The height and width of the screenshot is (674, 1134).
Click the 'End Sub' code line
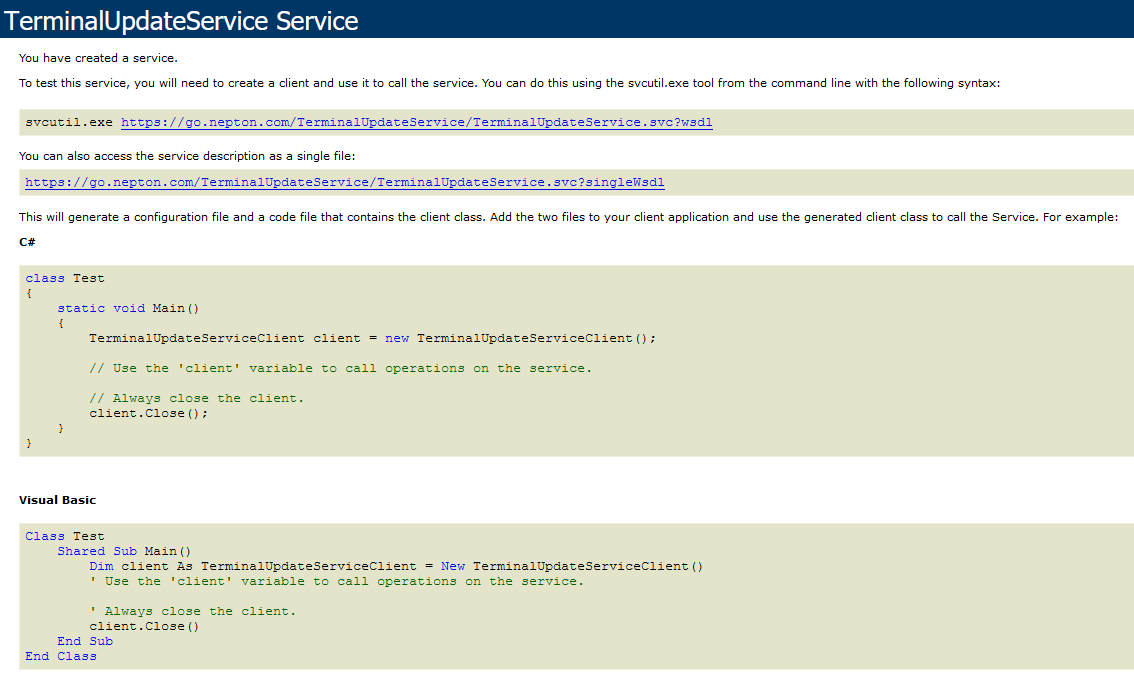point(85,641)
